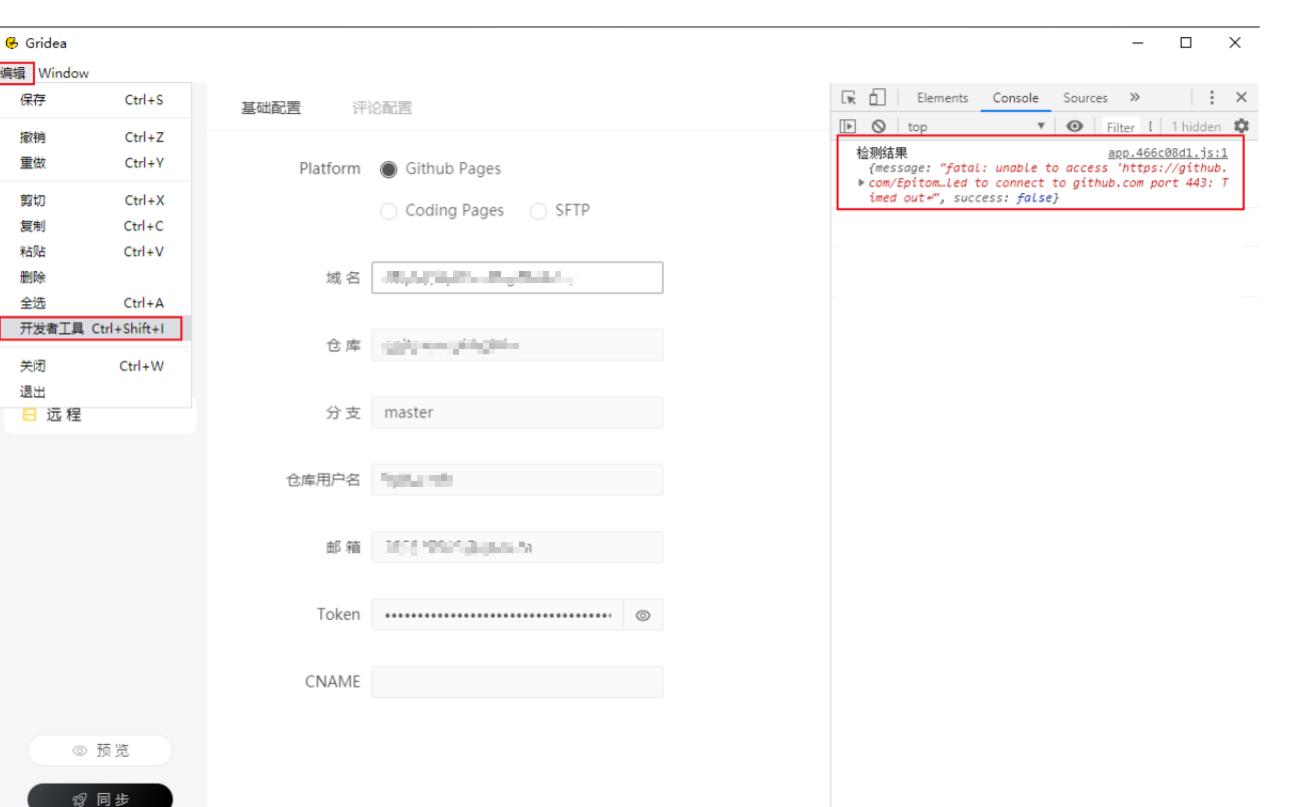Click the 分支 field containing master
The width and height of the screenshot is (1304, 807).
(517, 412)
